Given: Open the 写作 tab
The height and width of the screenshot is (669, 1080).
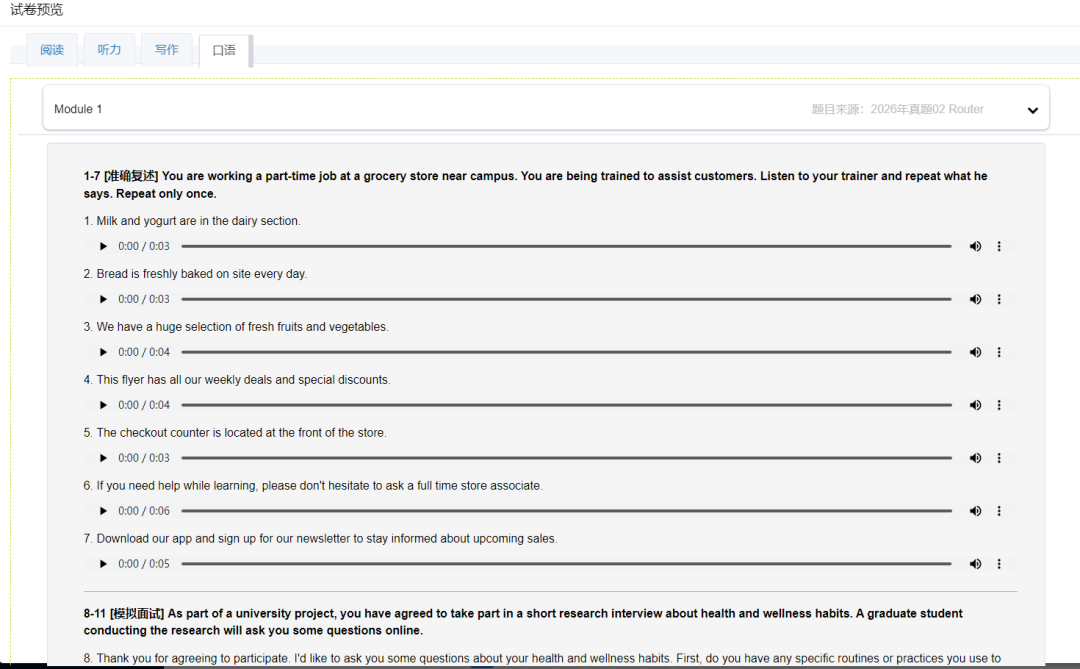Looking at the screenshot, I should click(167, 50).
